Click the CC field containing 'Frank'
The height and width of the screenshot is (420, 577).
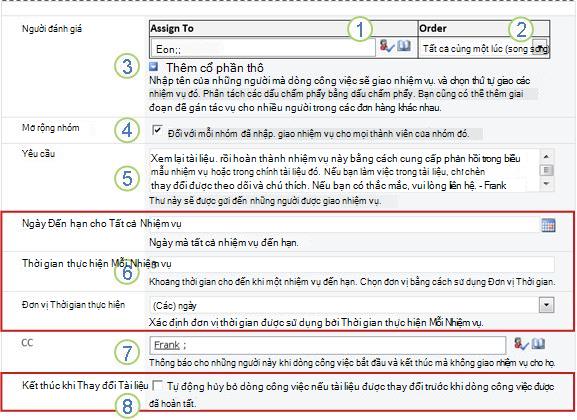(x=328, y=345)
